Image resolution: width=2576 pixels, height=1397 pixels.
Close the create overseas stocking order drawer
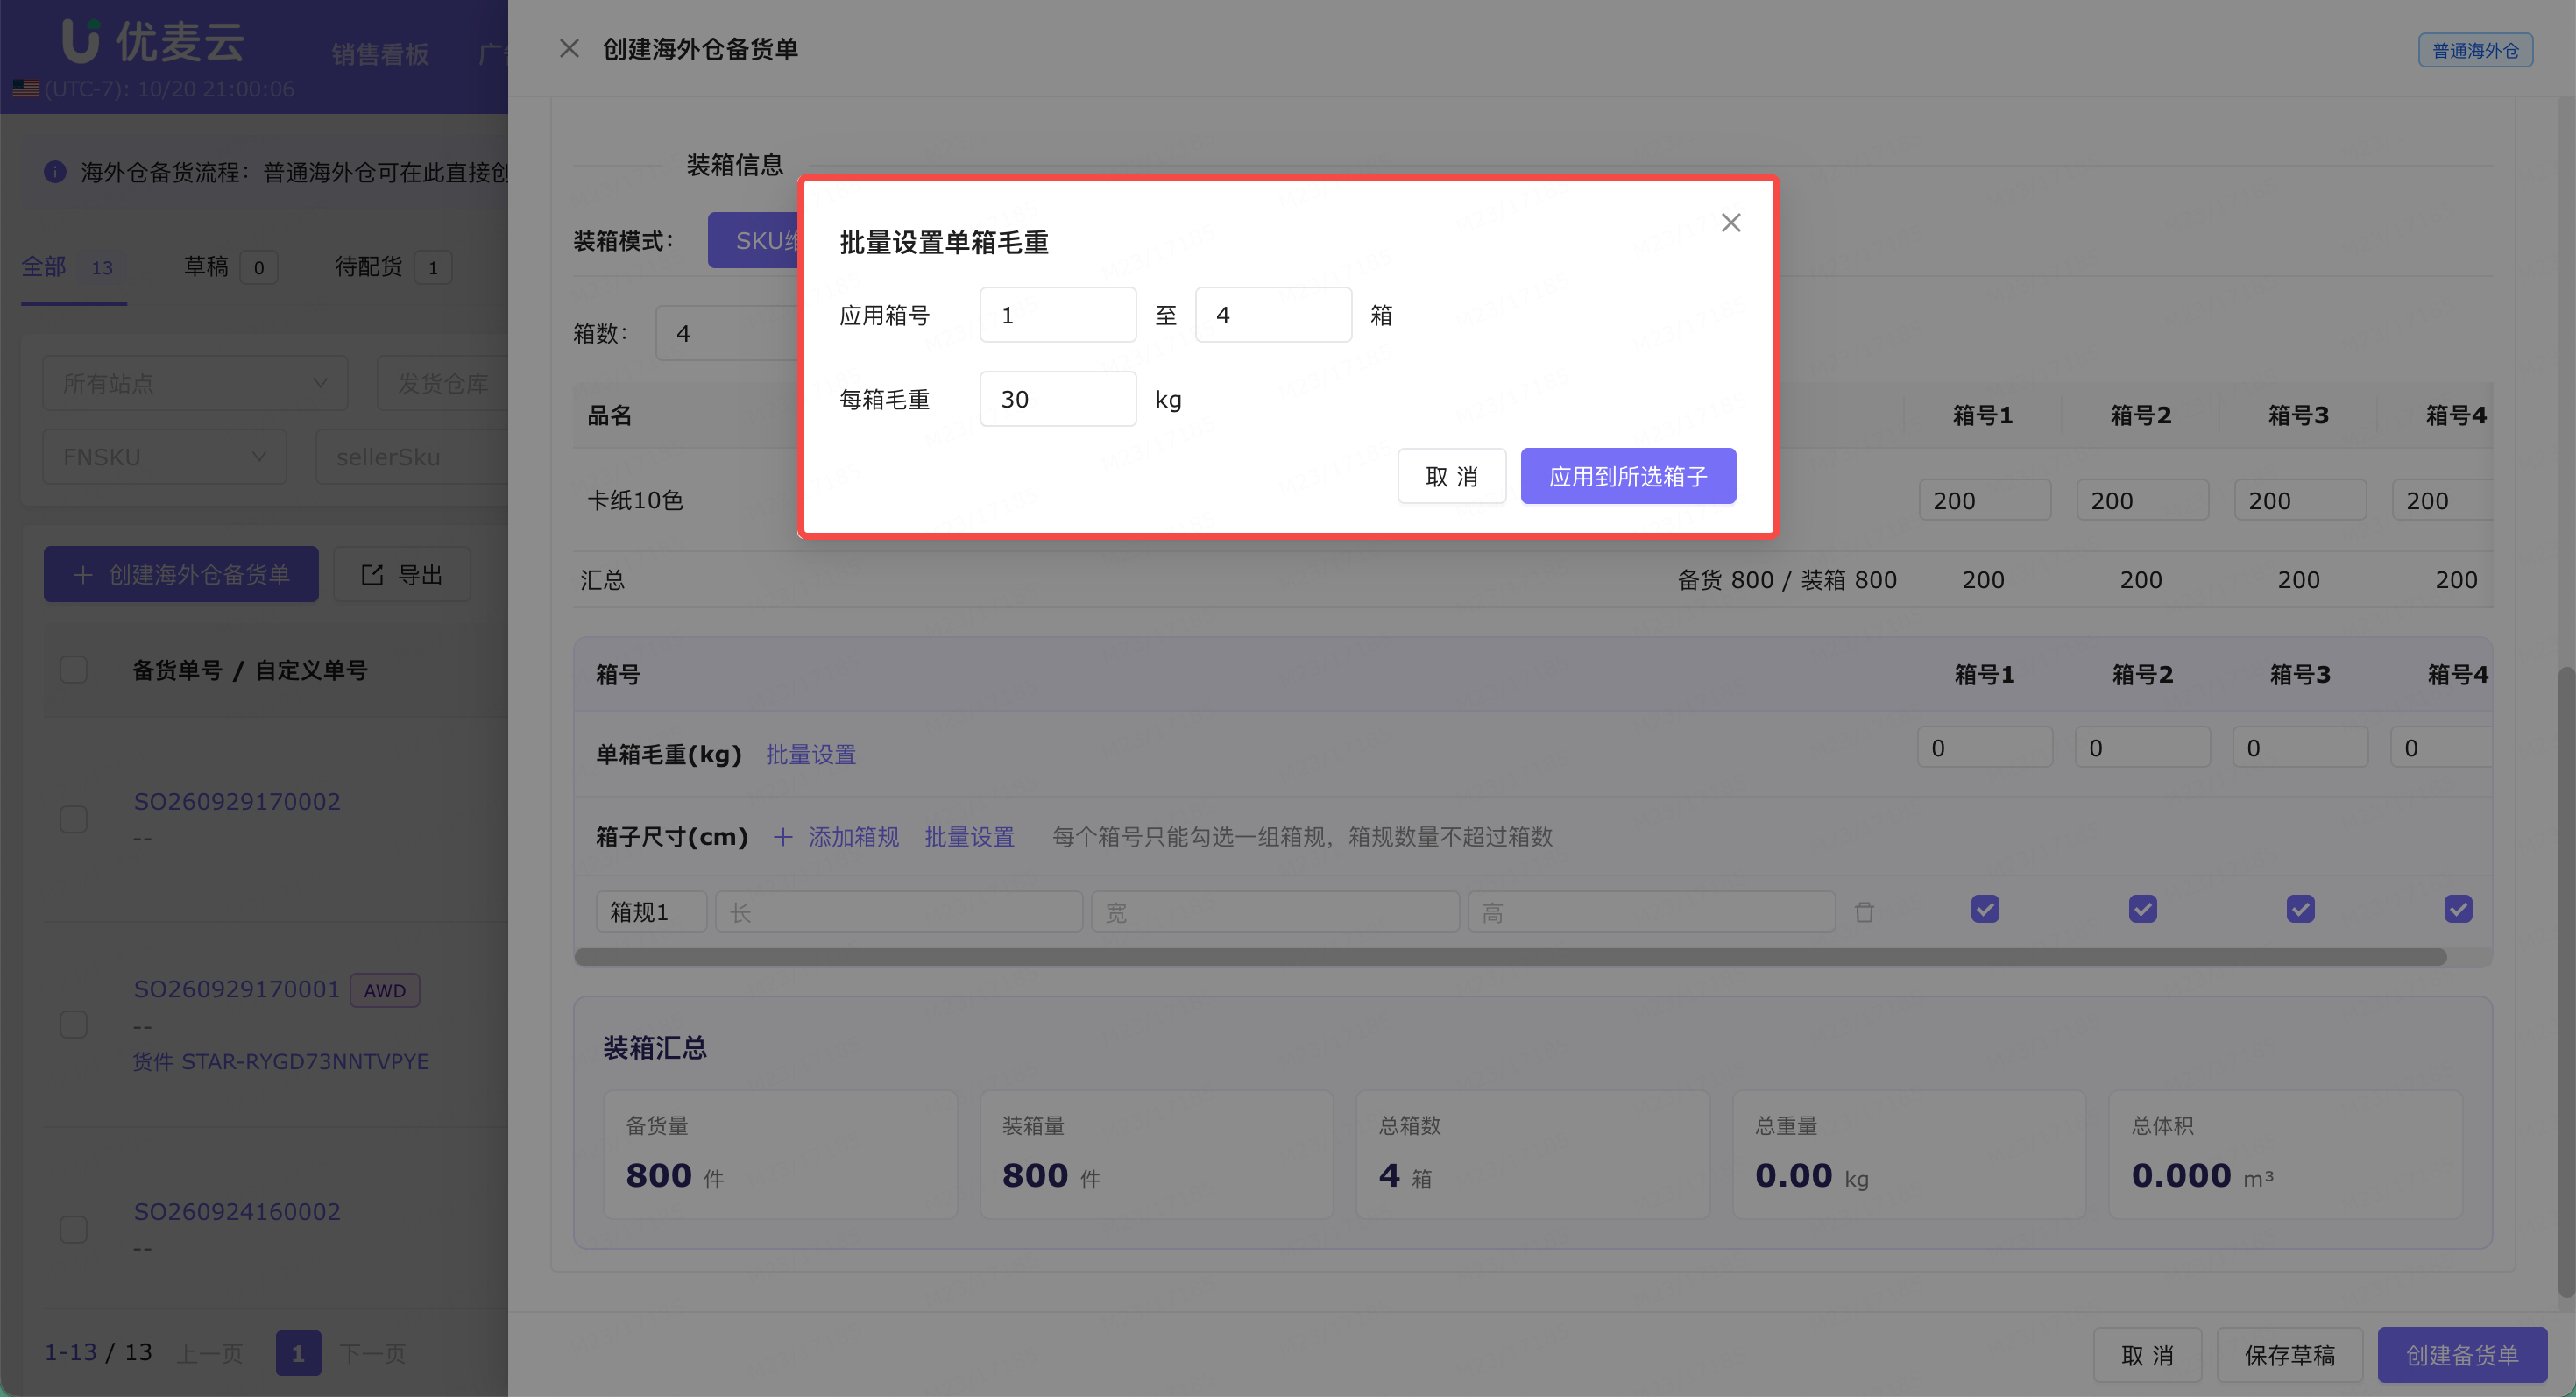click(569, 48)
